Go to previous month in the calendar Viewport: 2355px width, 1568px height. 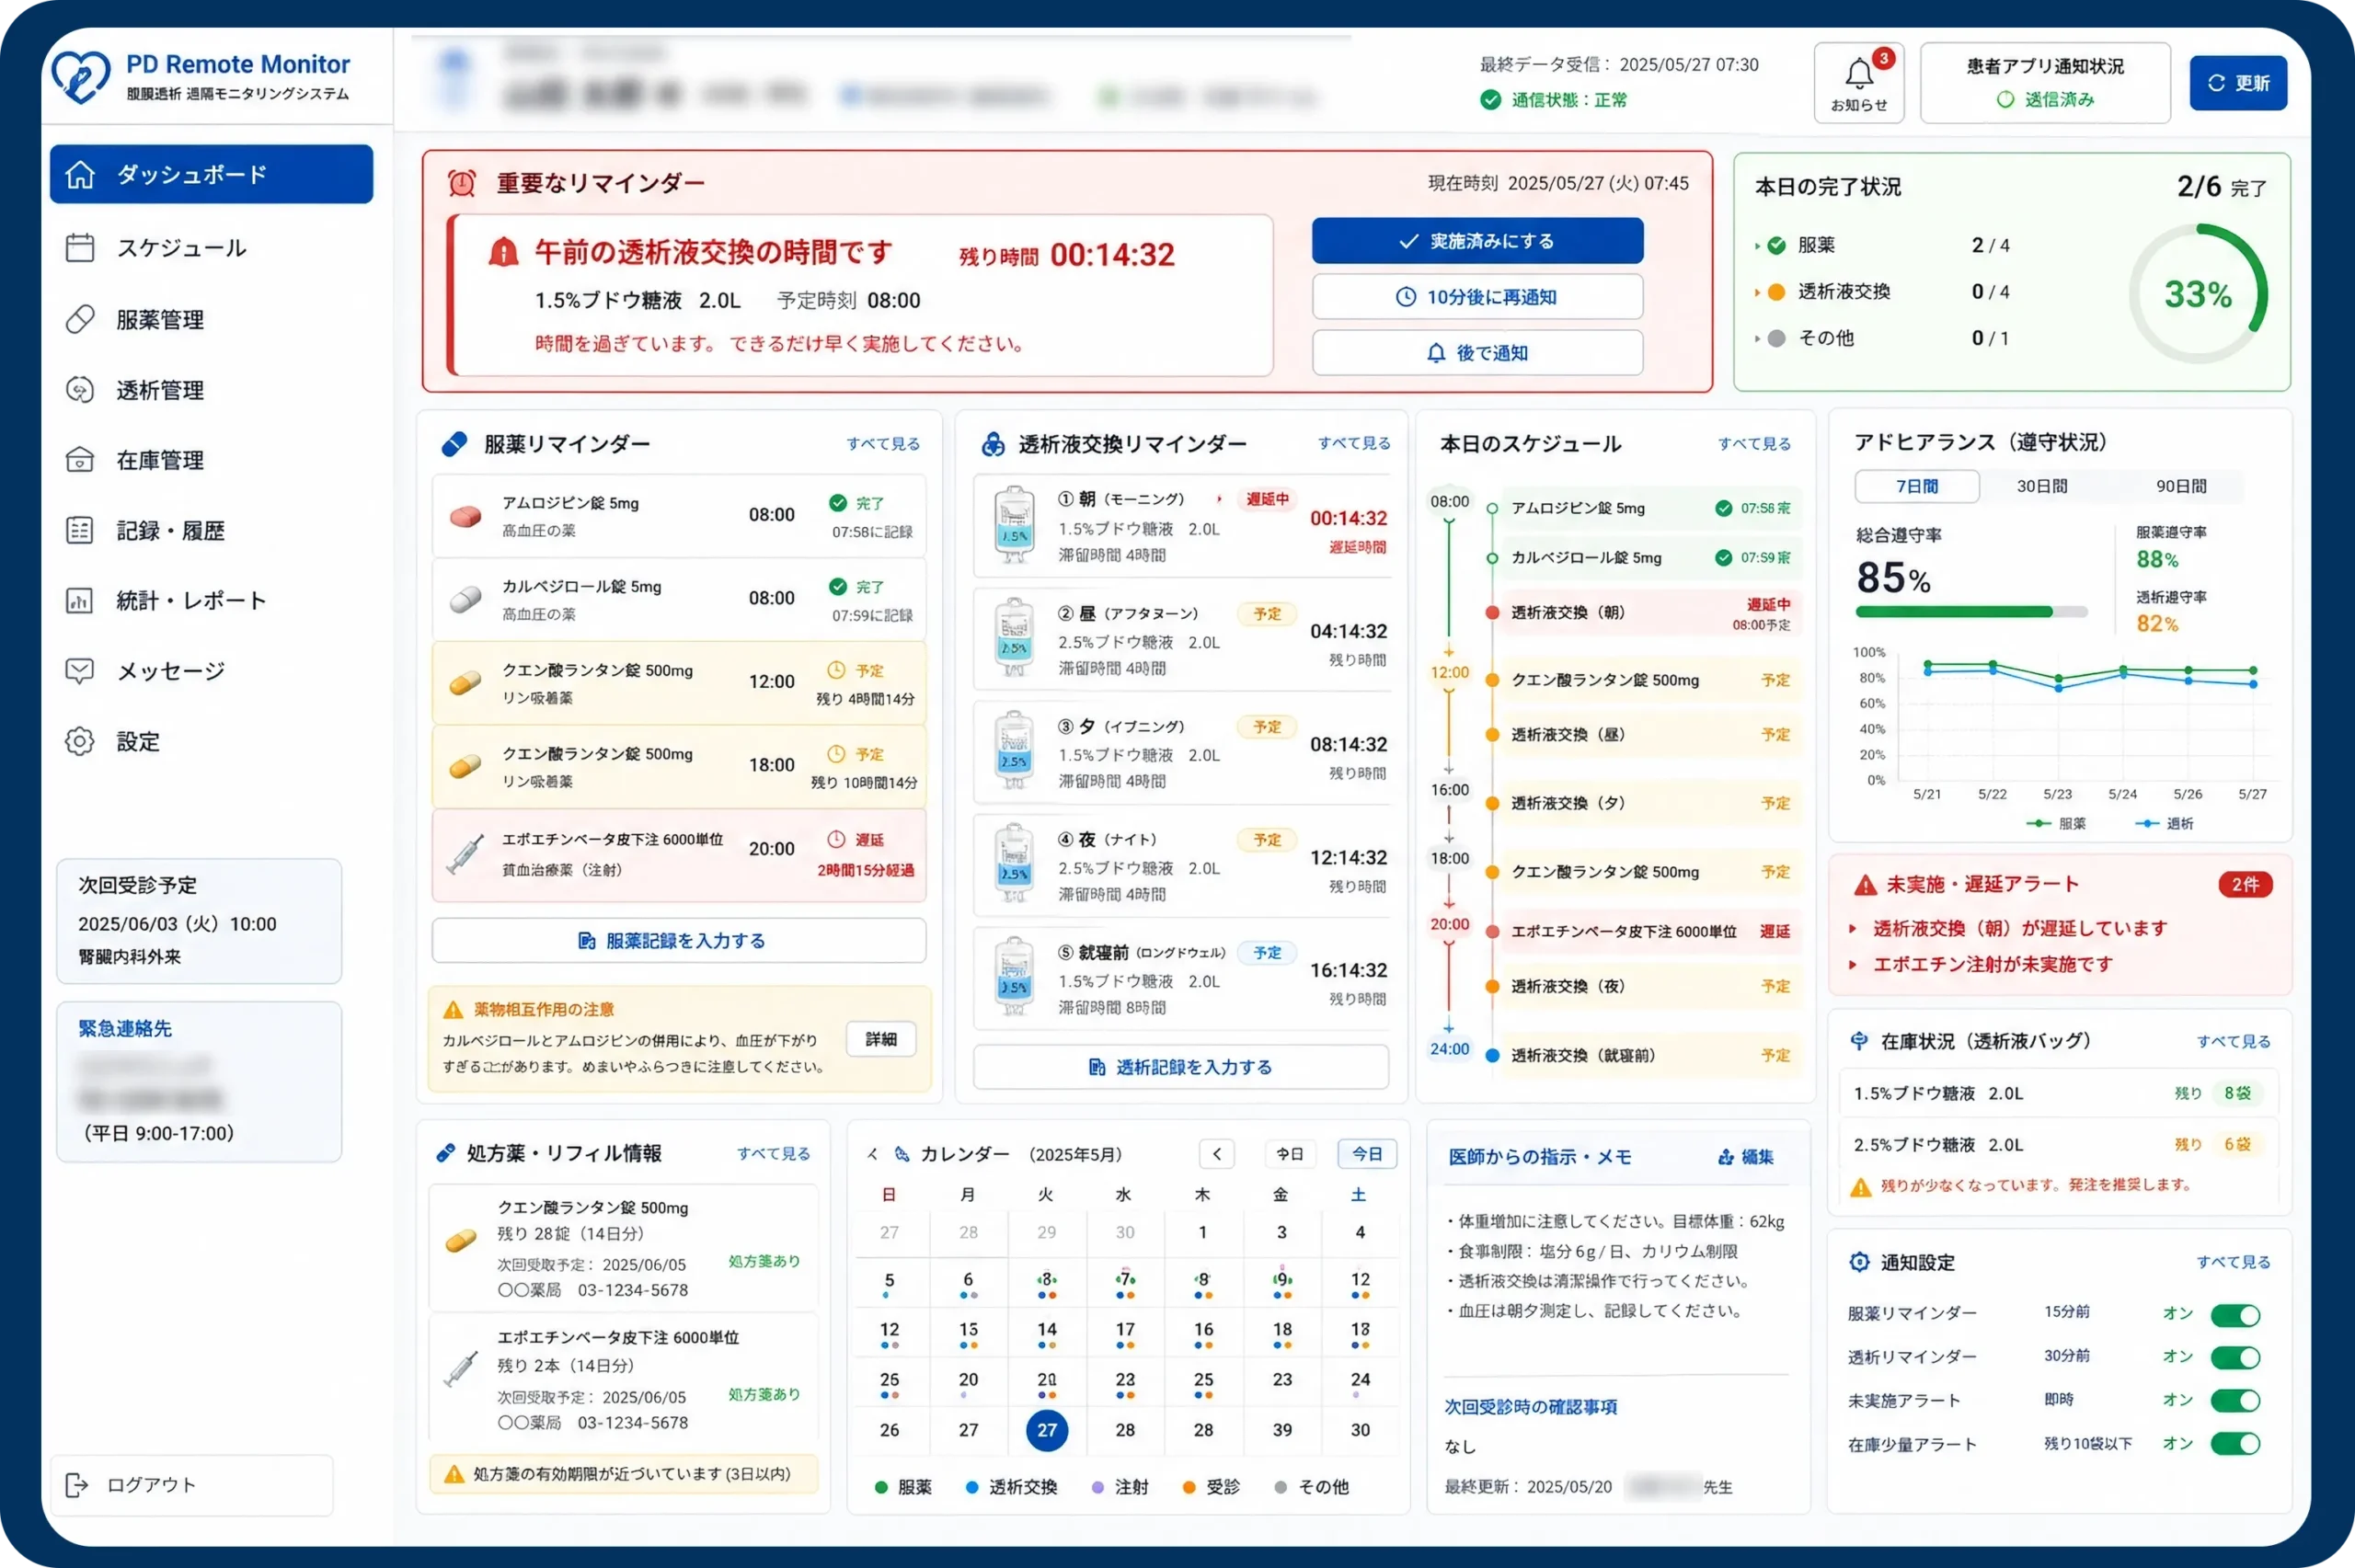[1217, 1154]
